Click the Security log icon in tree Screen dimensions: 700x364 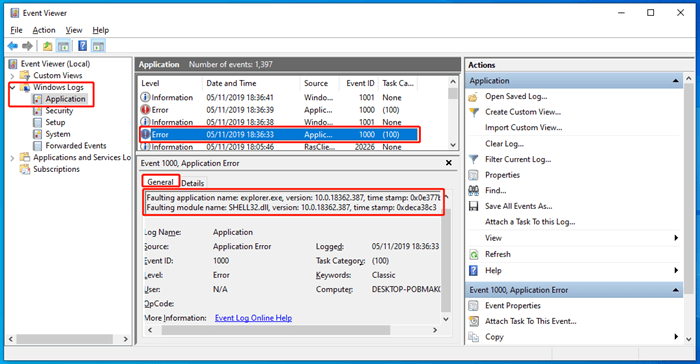point(38,111)
